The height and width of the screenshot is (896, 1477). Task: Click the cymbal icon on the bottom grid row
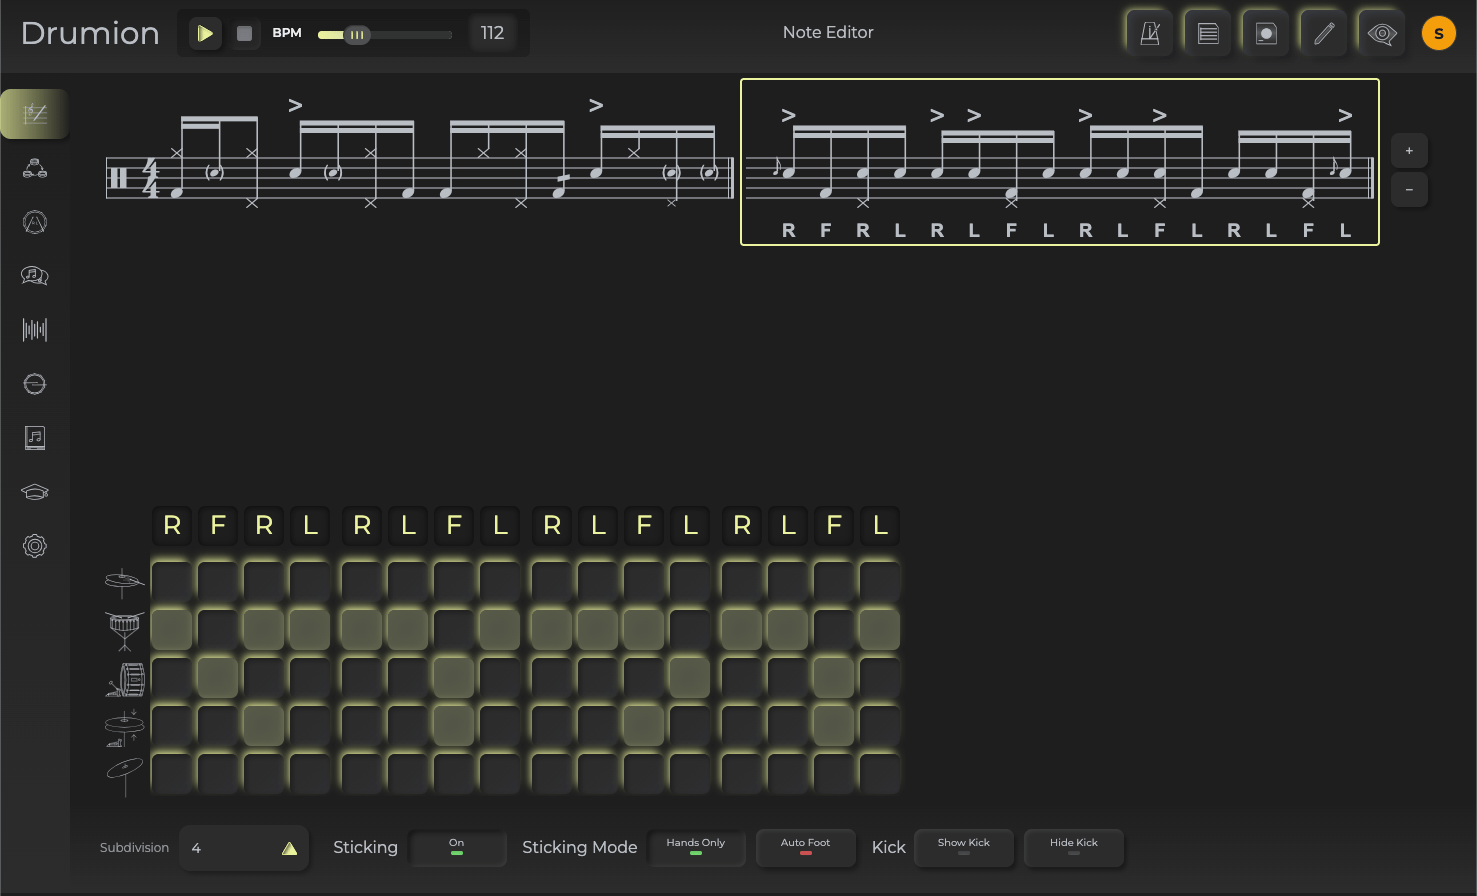point(124,776)
